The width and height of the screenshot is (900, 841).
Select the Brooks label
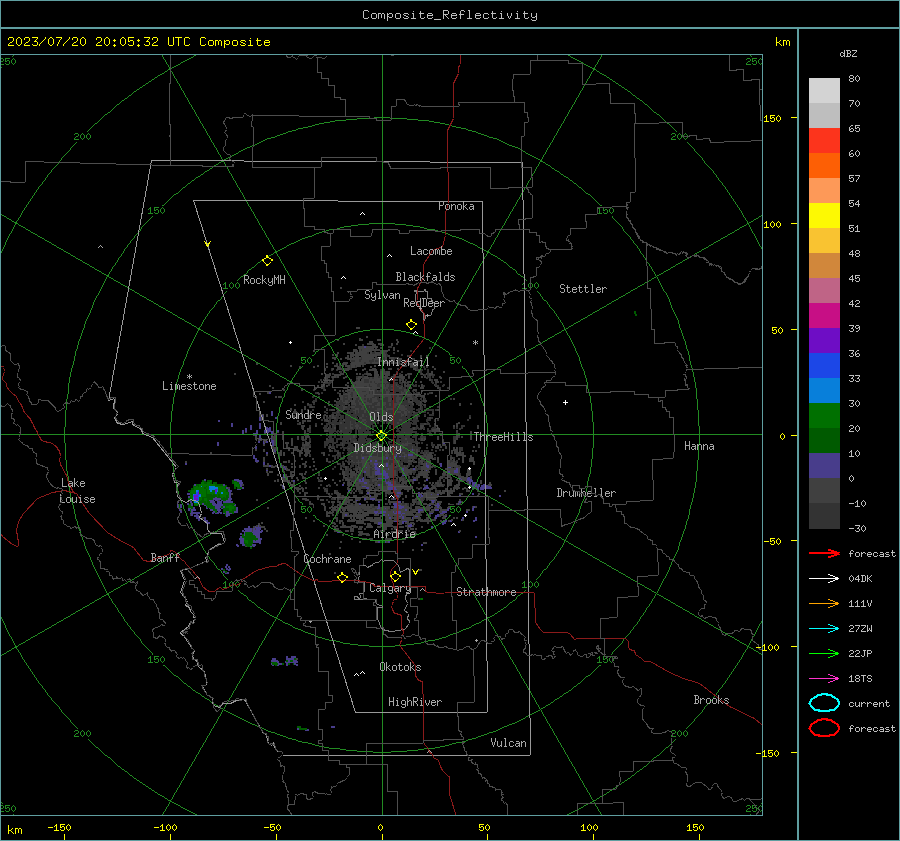pyautogui.click(x=711, y=700)
